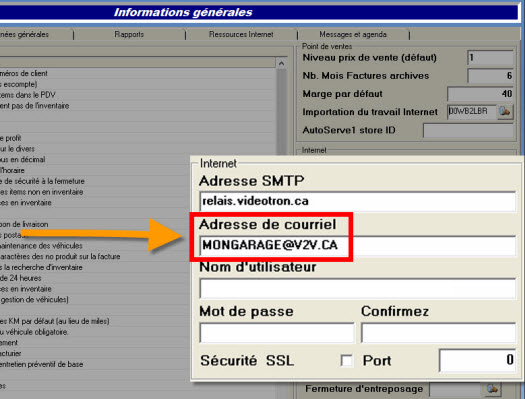Click the Nb. Mois Factures archives field
The width and height of the screenshot is (525, 399).
click(491, 76)
